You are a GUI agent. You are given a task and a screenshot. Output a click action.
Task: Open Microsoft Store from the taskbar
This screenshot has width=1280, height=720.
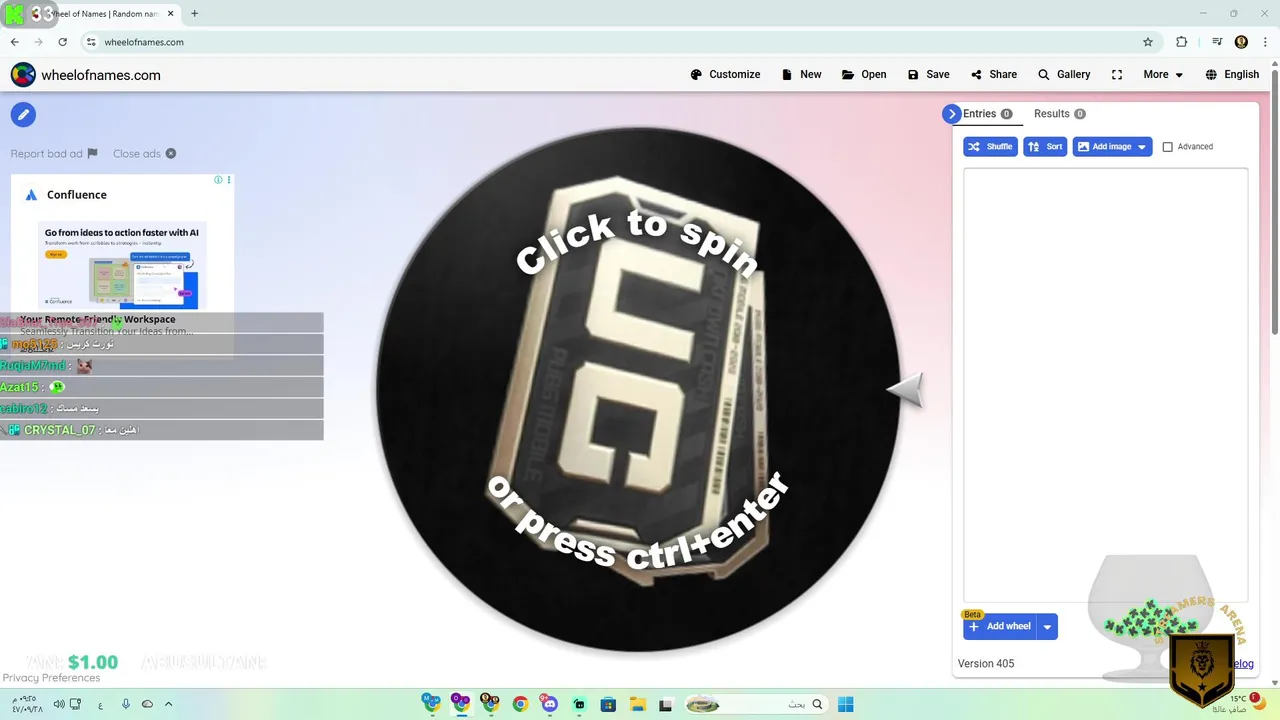608,704
